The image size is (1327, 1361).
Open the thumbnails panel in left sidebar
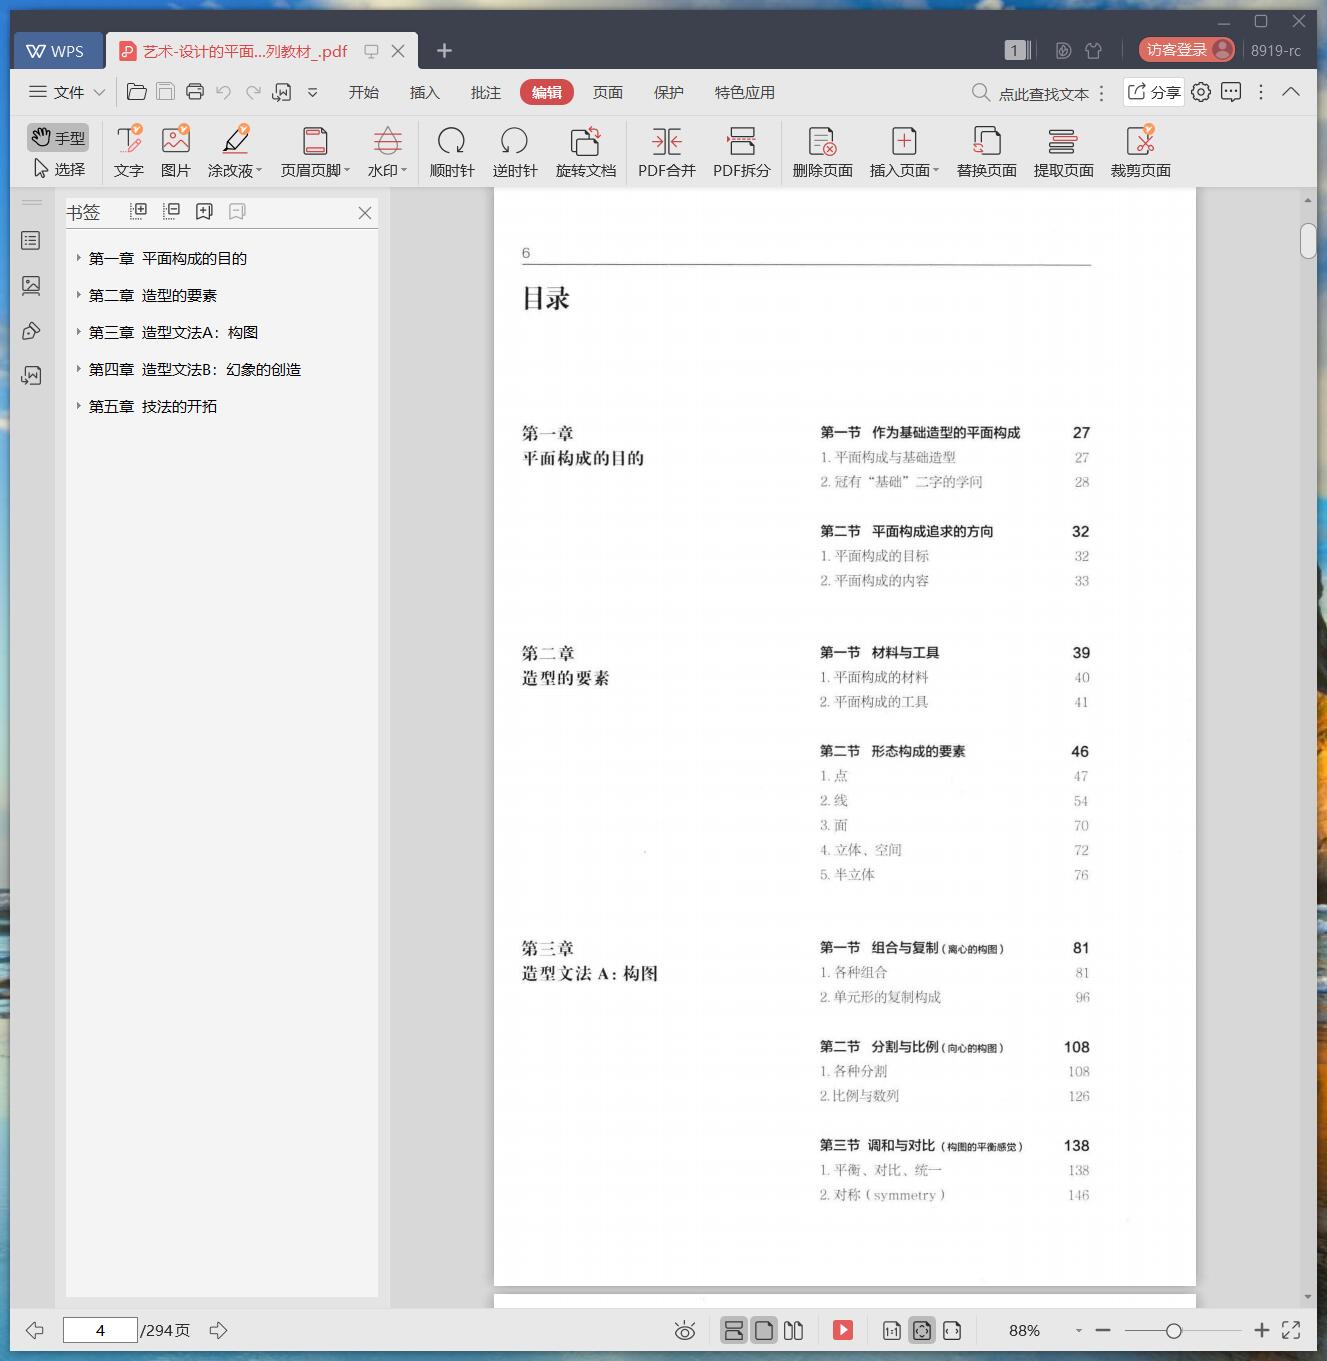pyautogui.click(x=31, y=285)
